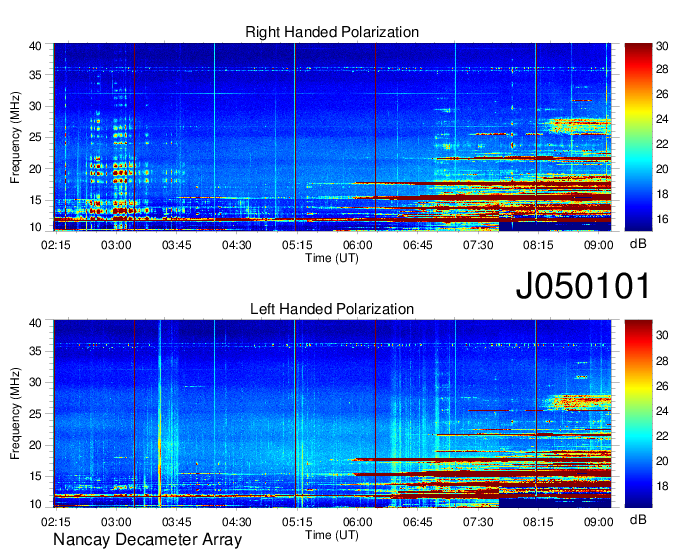The height and width of the screenshot is (552, 680).
Task: Select the large "J050101" label
Action: (583, 286)
